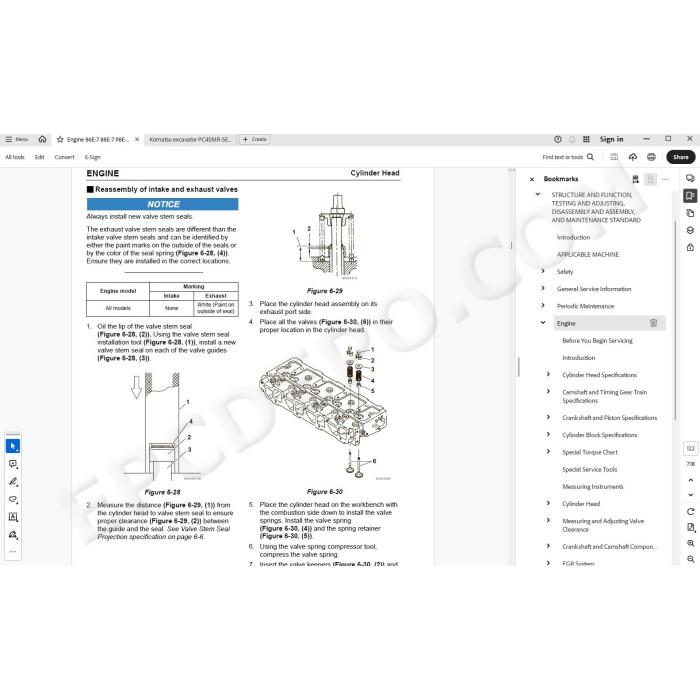Open the APPLICABLE MACHINE bookmark
The height and width of the screenshot is (700, 700).
tap(588, 254)
